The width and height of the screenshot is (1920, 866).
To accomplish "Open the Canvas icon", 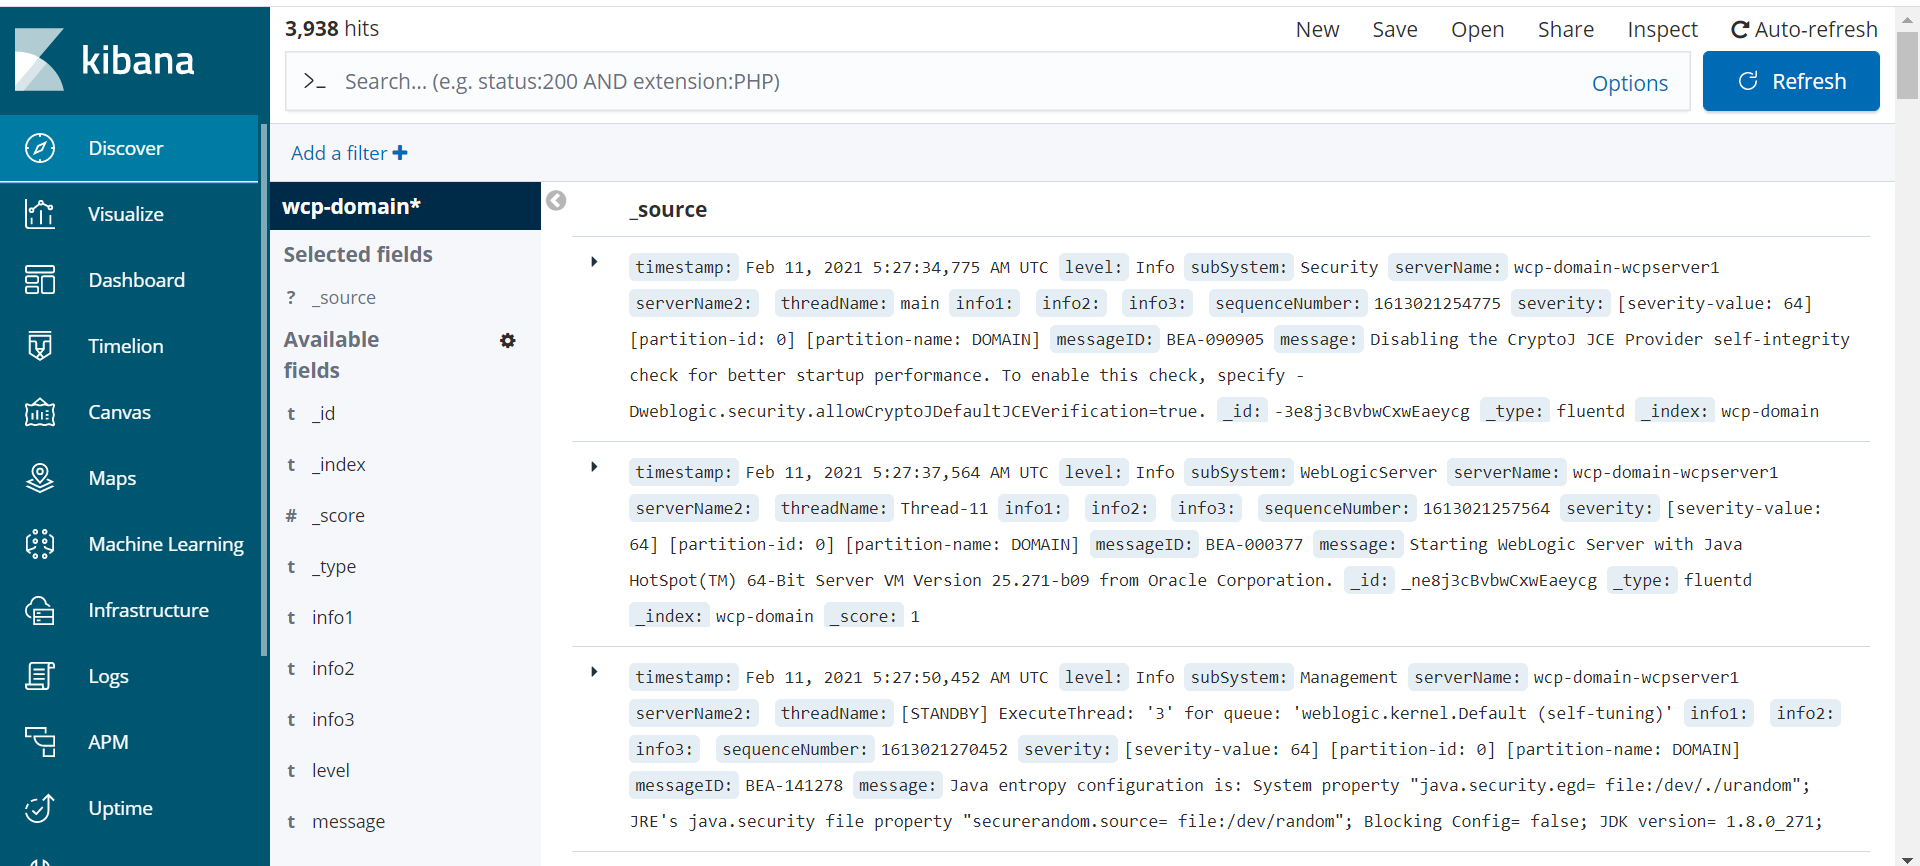I will click(x=40, y=412).
